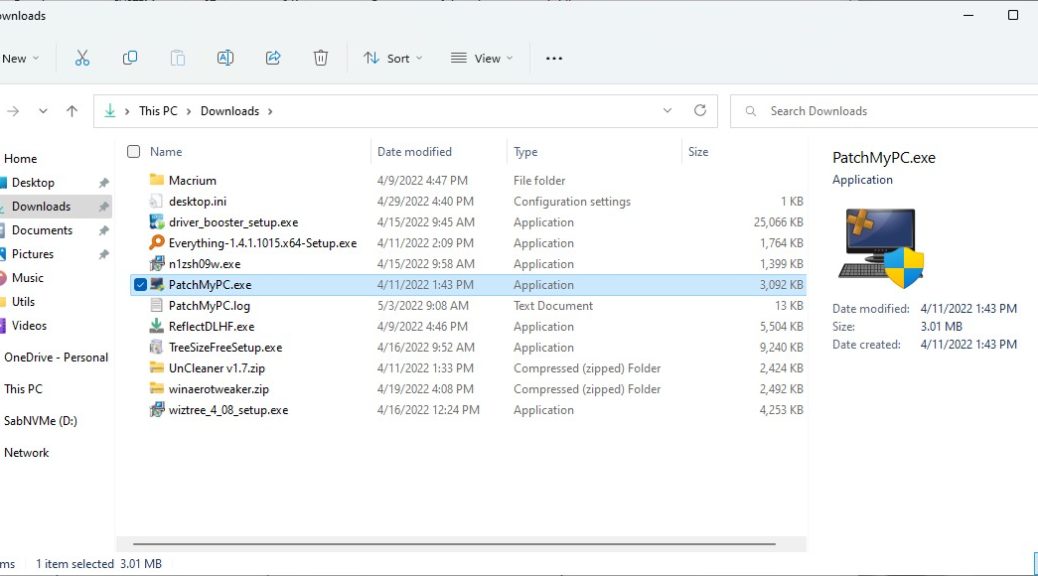Click the desktop.ini file icon
This screenshot has width=1038, height=576.
tap(156, 201)
